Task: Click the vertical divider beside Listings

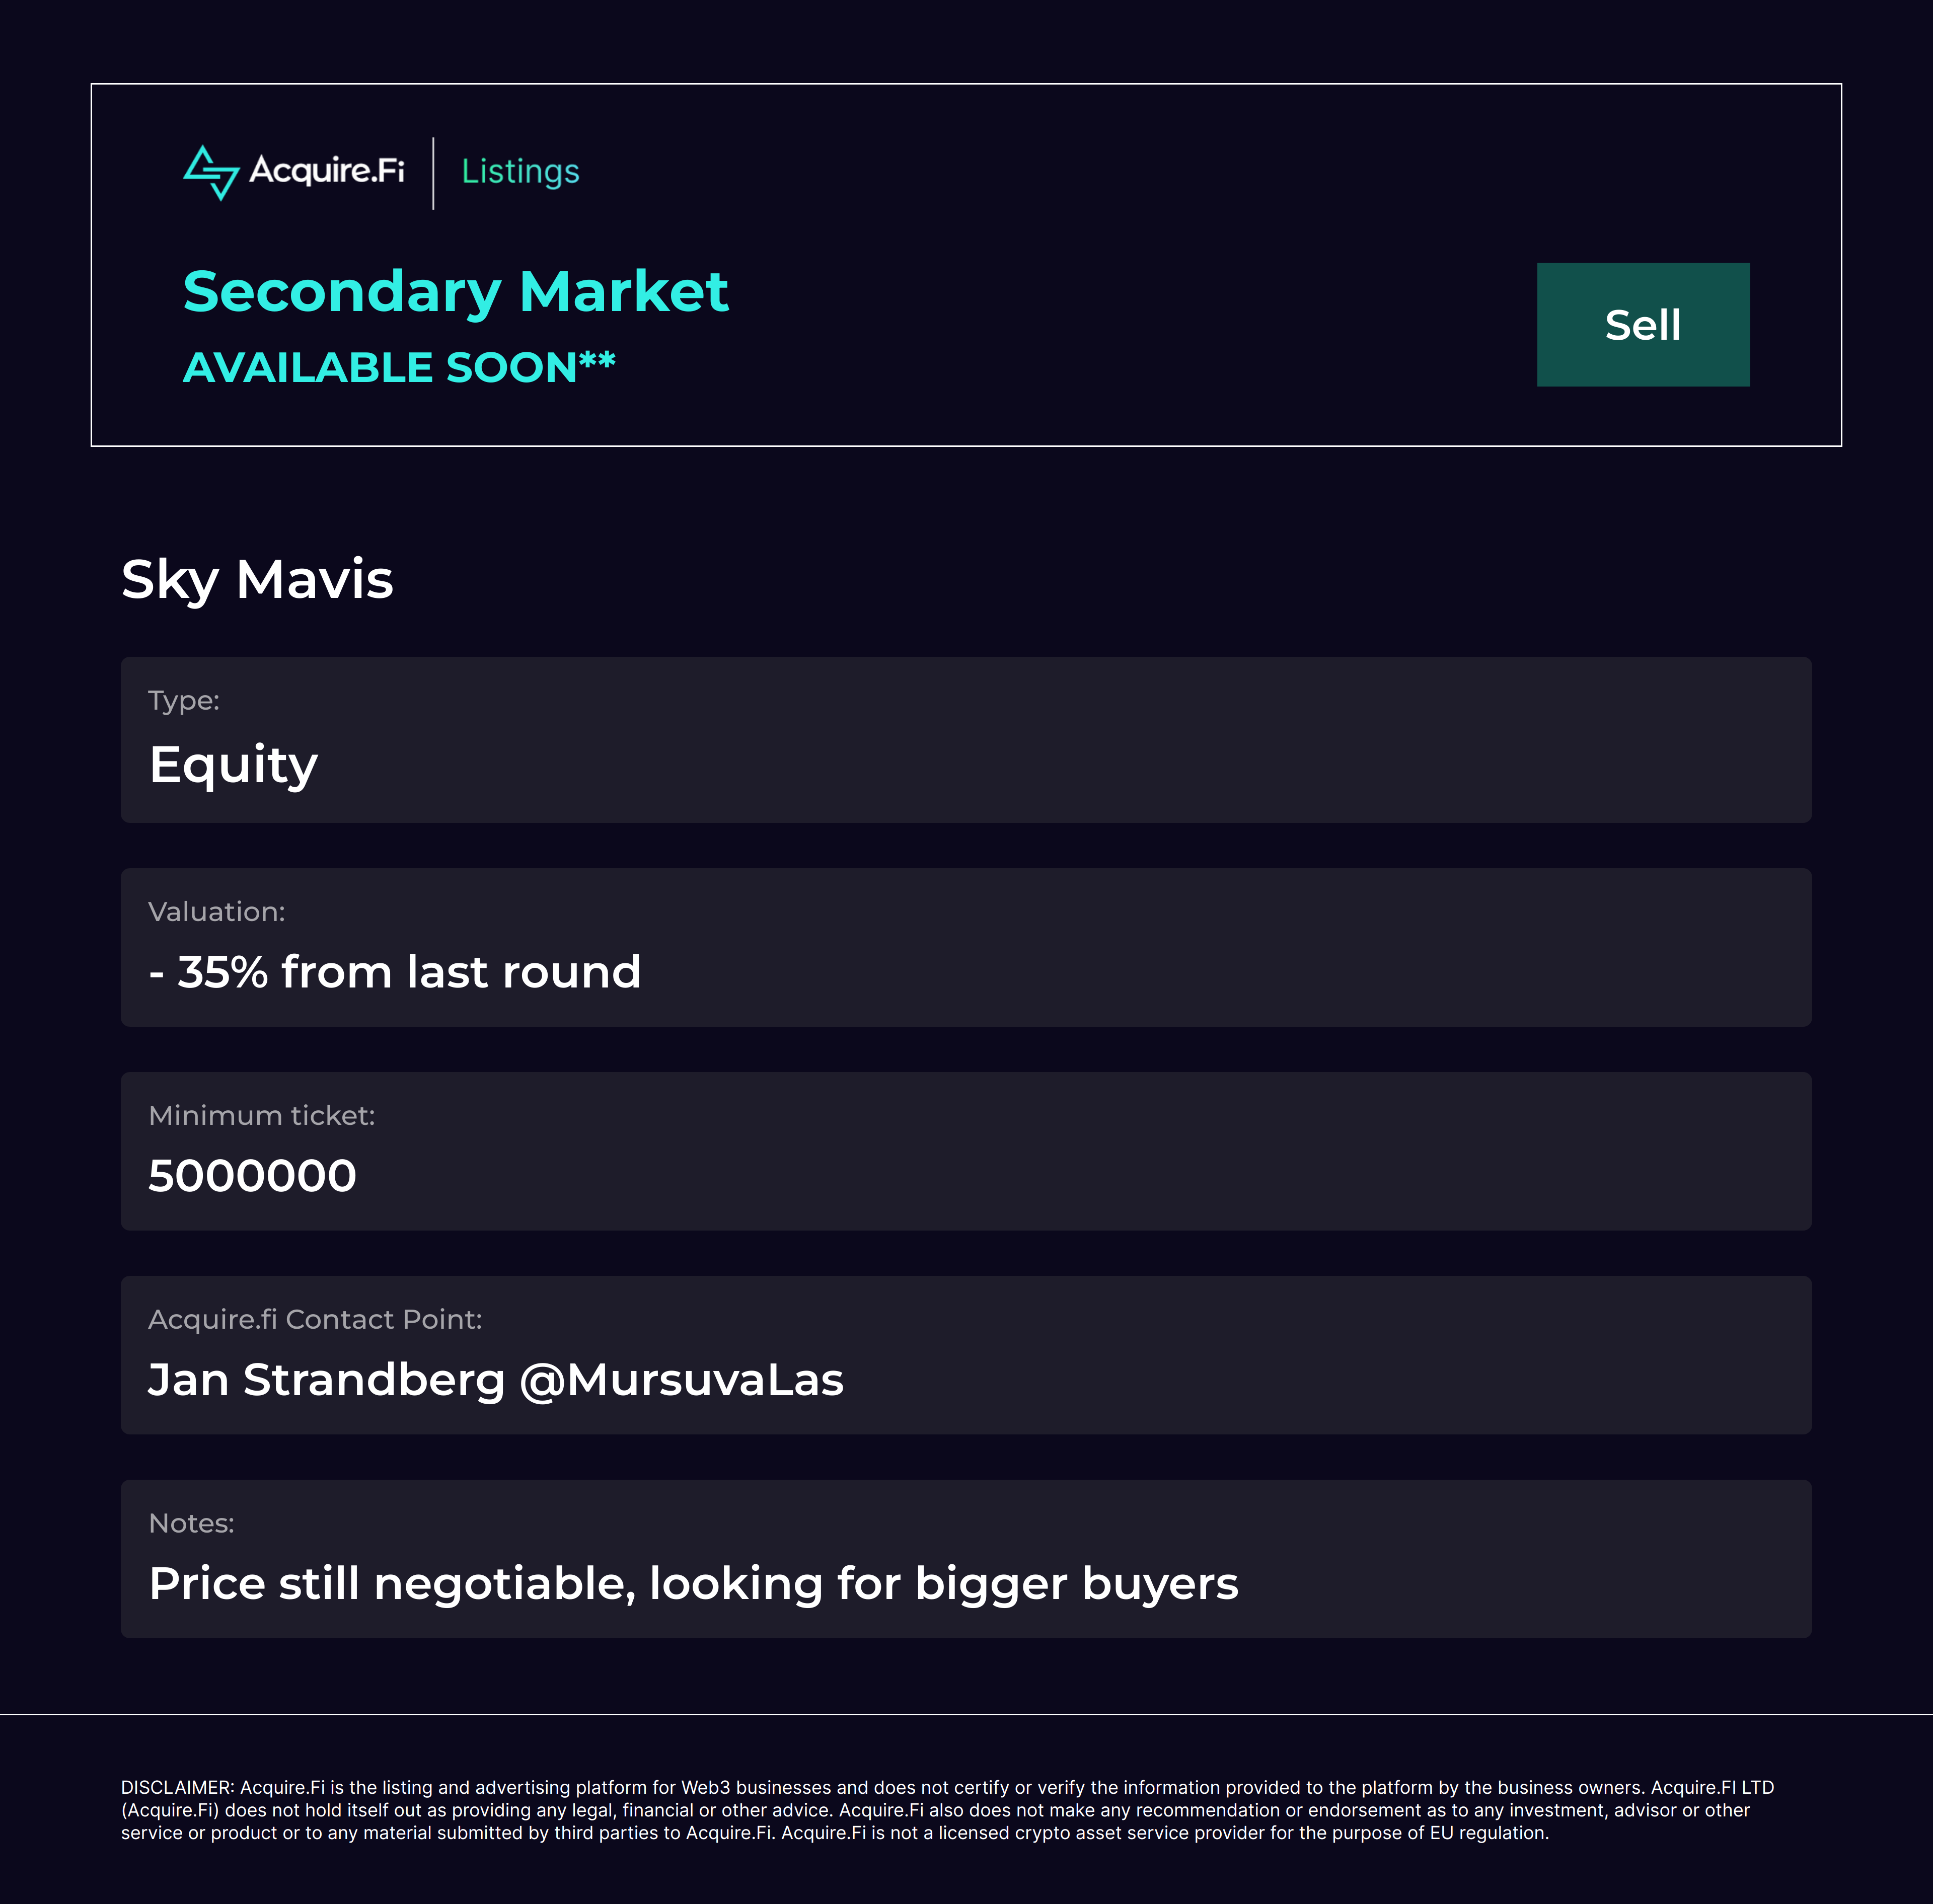Action: coord(433,173)
